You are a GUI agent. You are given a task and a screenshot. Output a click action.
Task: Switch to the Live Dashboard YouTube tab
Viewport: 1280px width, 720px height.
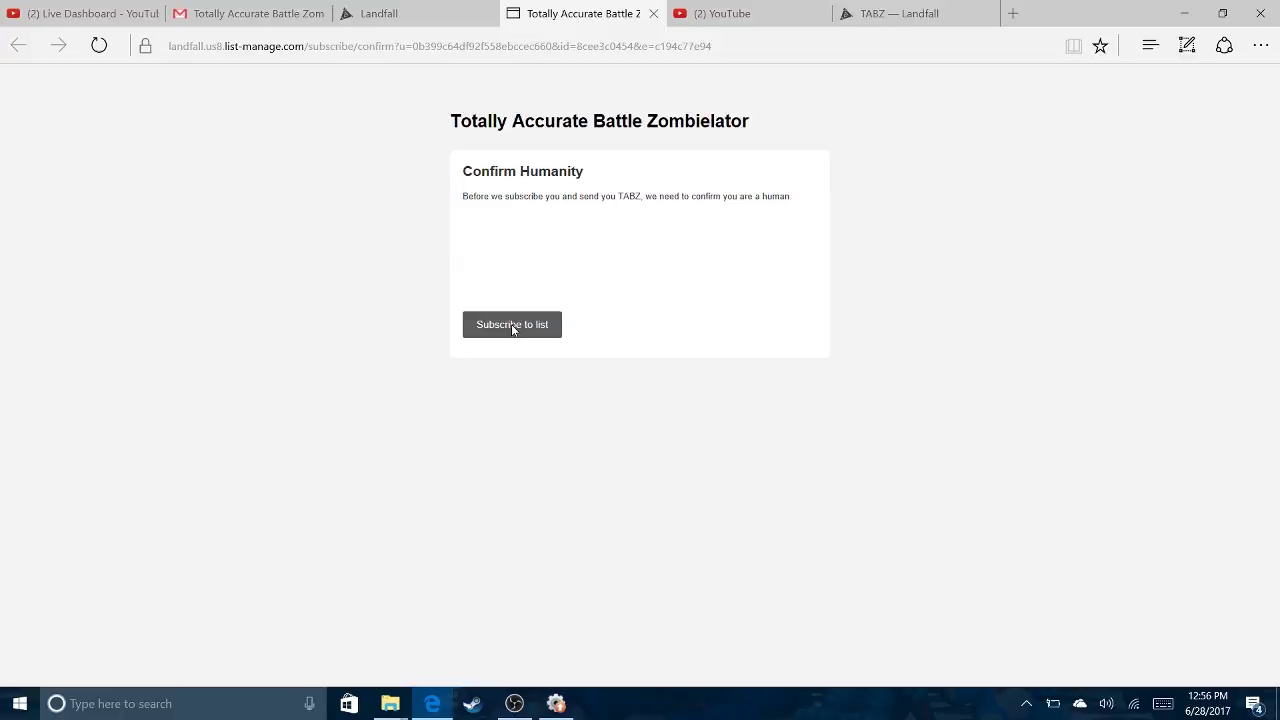[83, 13]
